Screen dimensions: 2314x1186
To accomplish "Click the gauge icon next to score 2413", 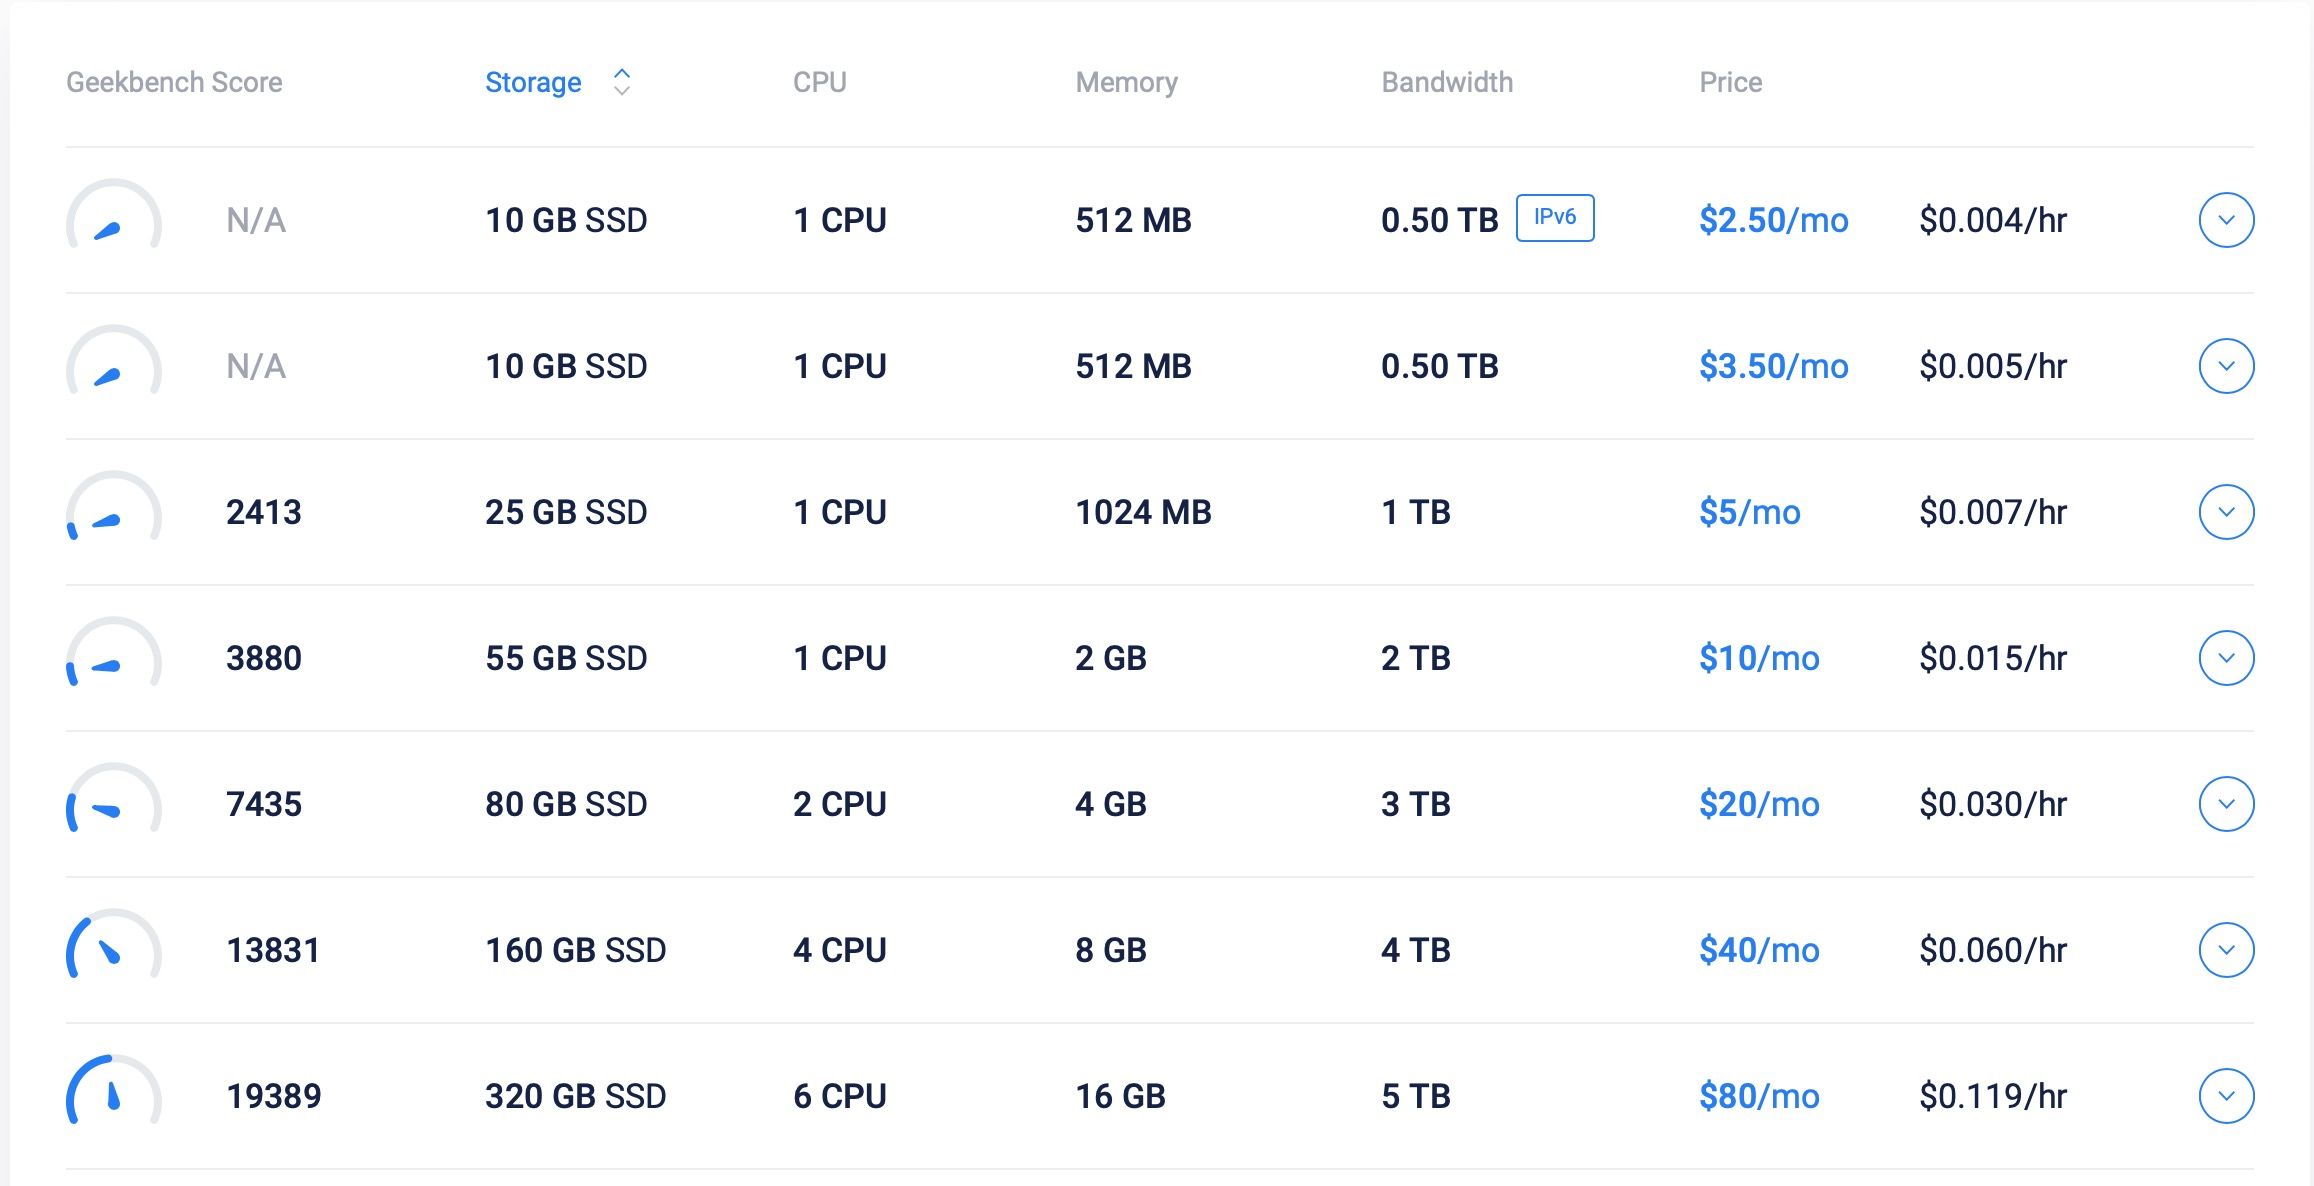I will [114, 506].
